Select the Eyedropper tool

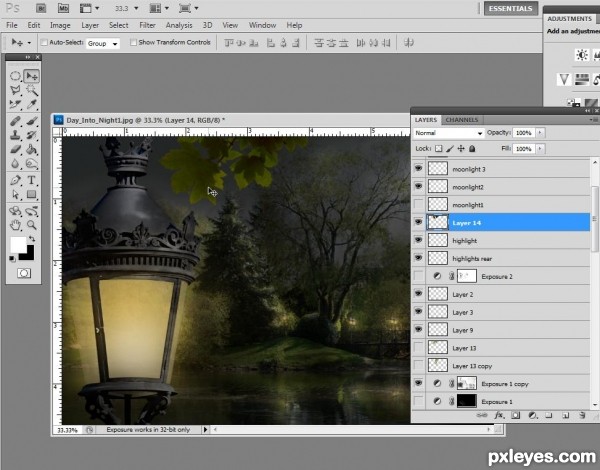point(32,104)
